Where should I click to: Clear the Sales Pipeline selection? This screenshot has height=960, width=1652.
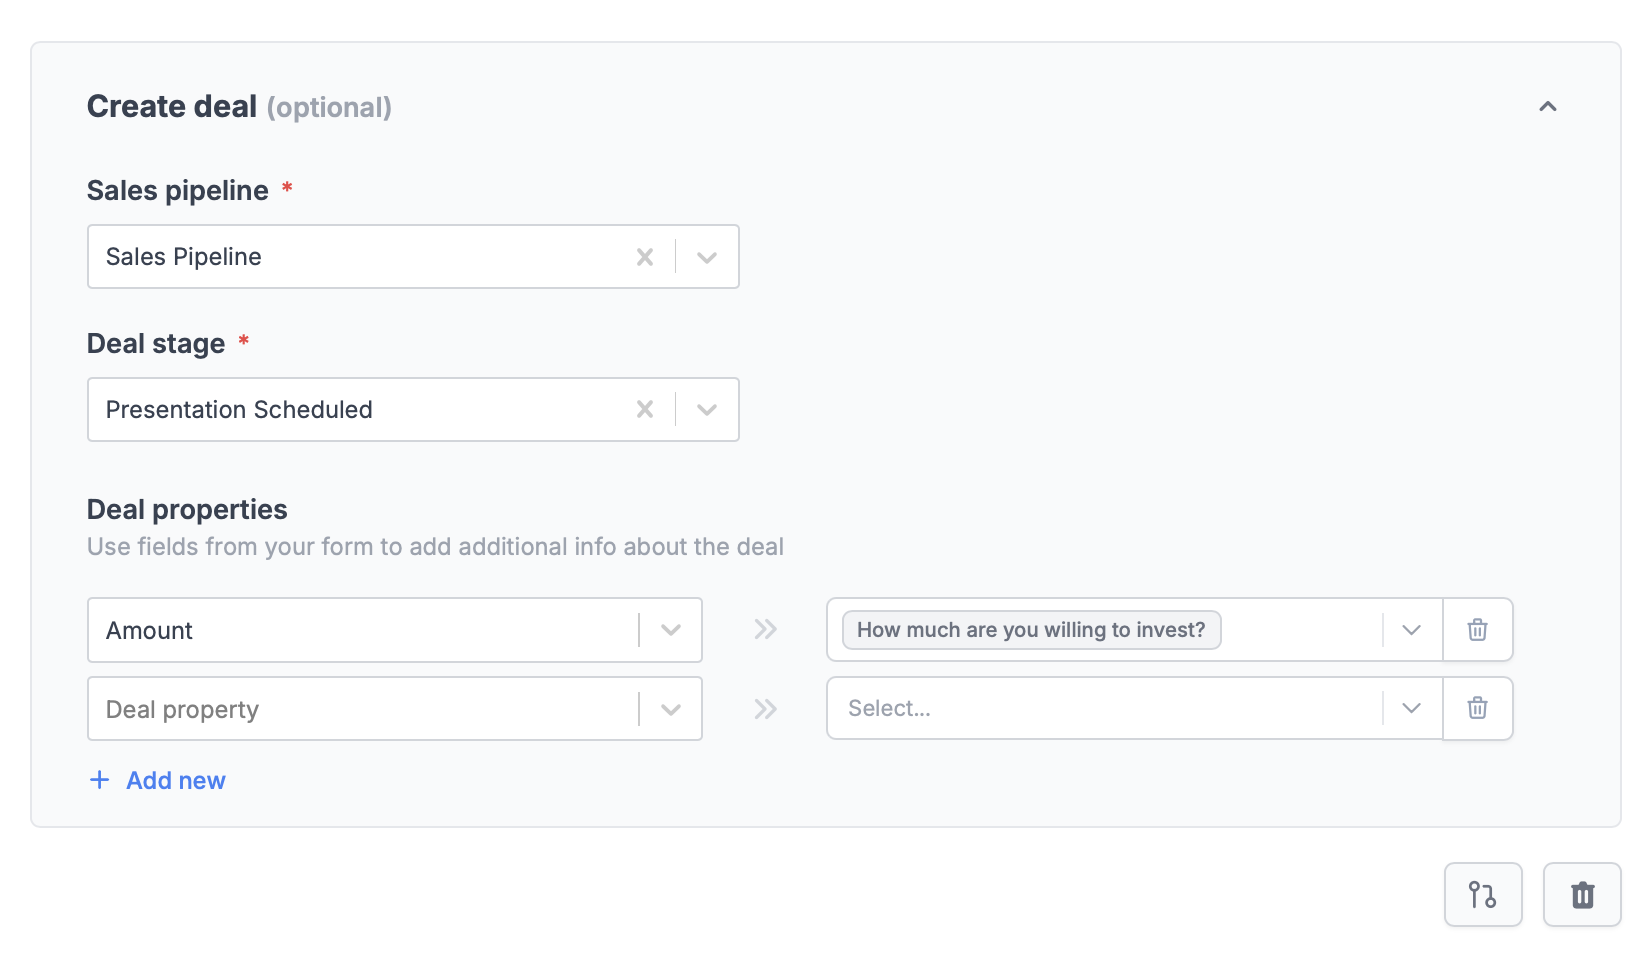(x=645, y=257)
